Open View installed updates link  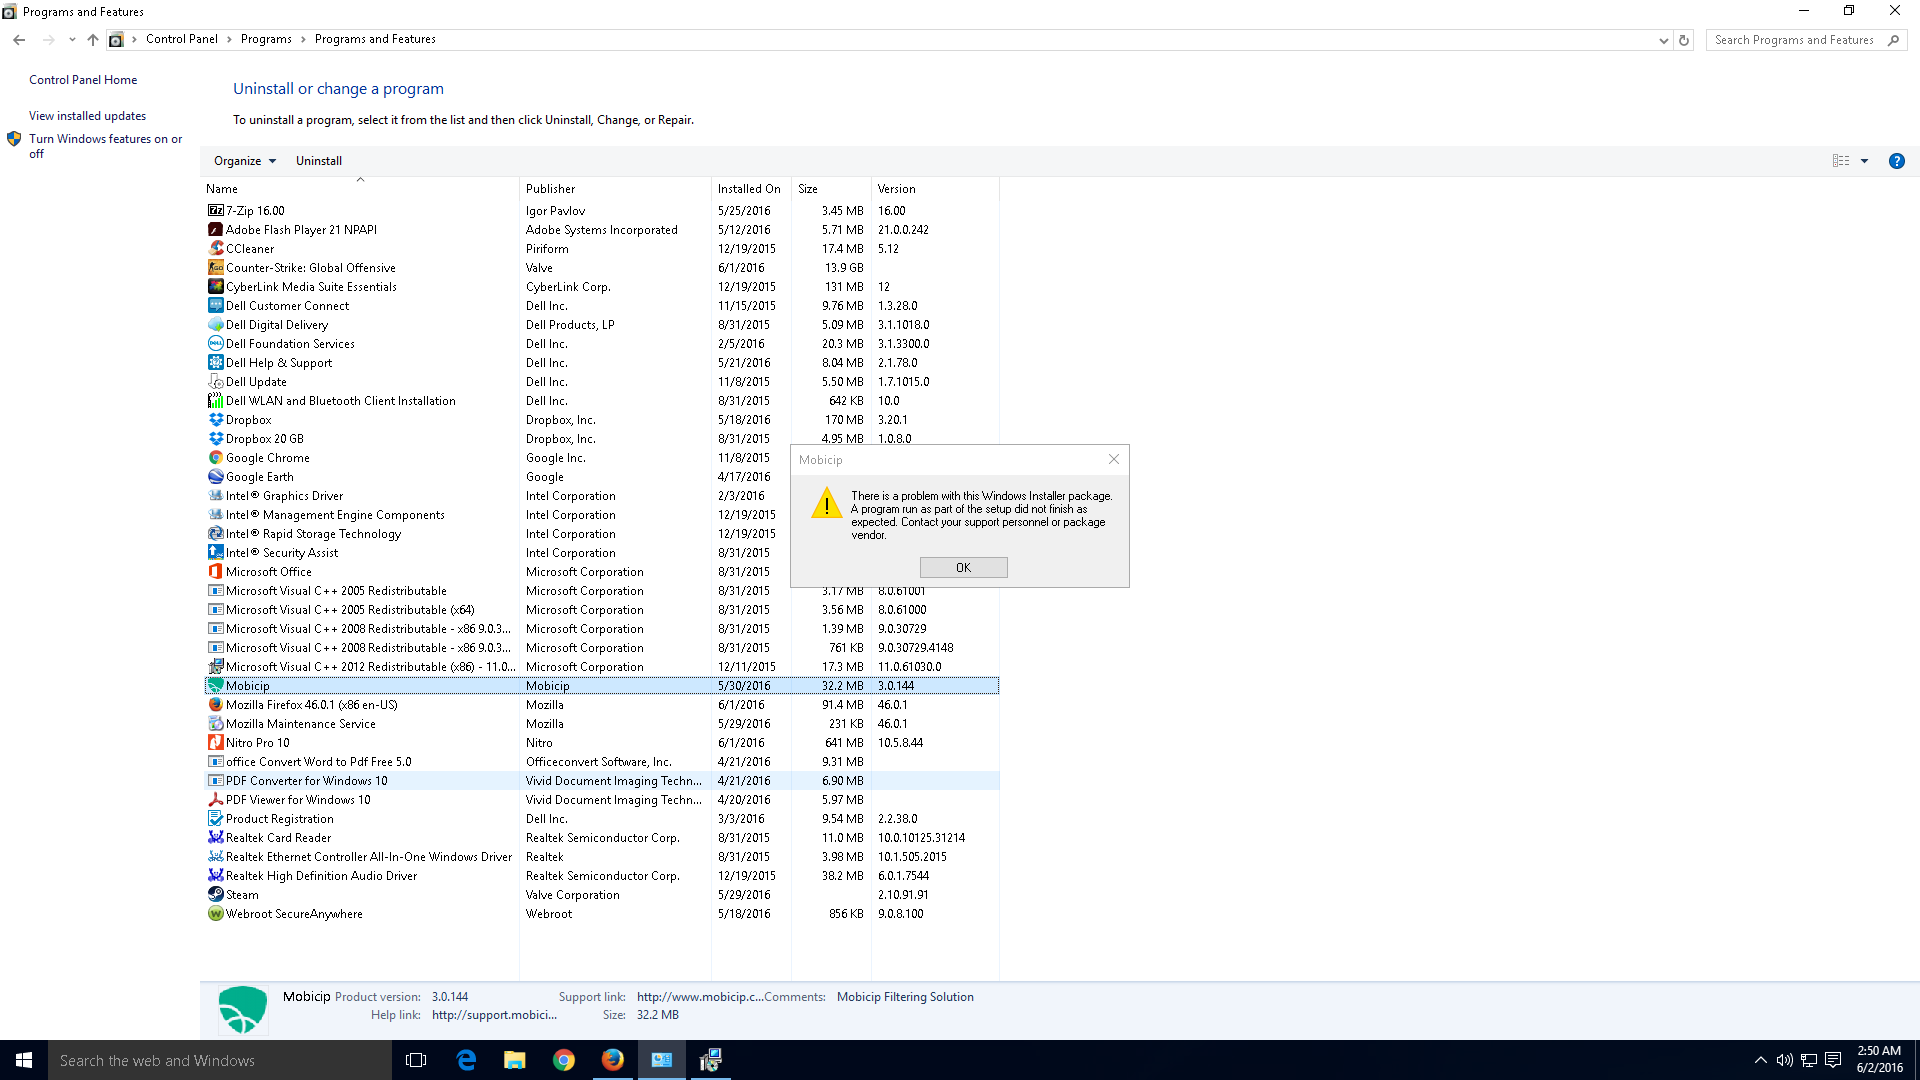pyautogui.click(x=87, y=116)
